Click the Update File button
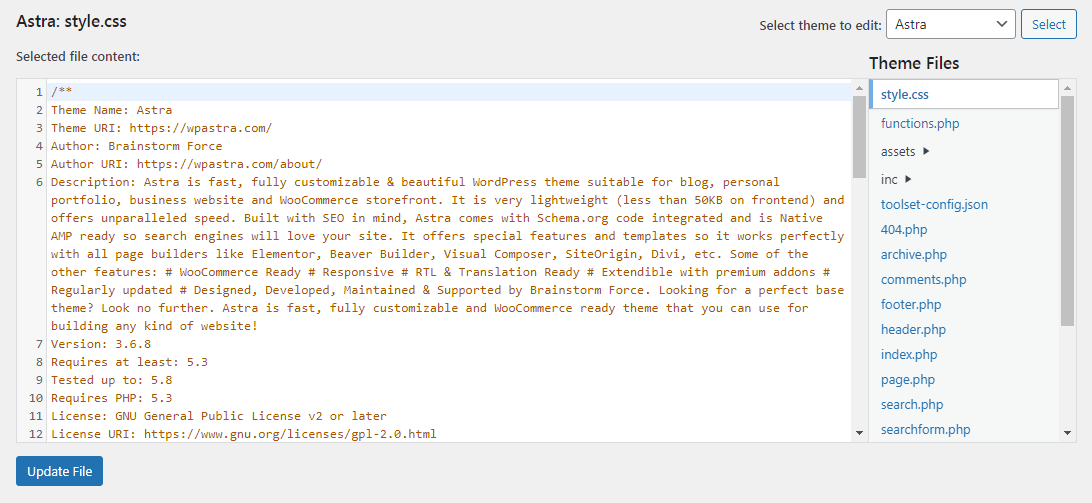Screen dimensions: 1092x503 [59, 472]
